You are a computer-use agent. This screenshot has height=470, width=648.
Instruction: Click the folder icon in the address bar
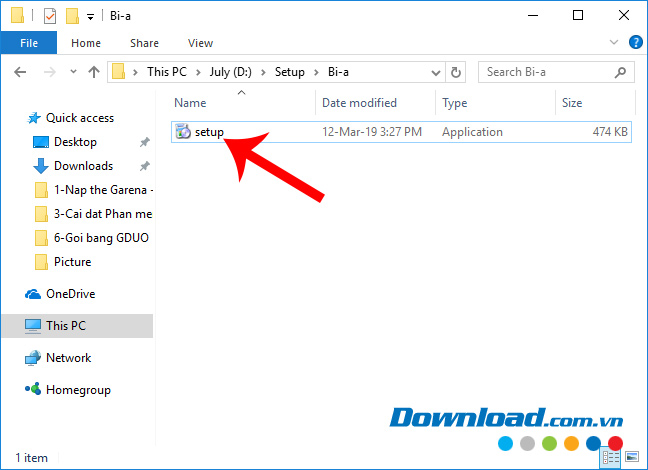(119, 72)
